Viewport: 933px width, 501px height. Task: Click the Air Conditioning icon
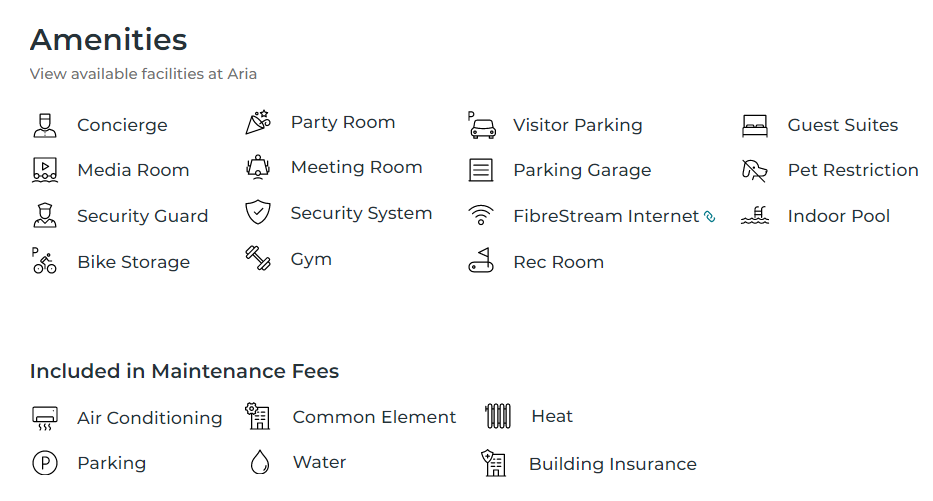(x=45, y=418)
